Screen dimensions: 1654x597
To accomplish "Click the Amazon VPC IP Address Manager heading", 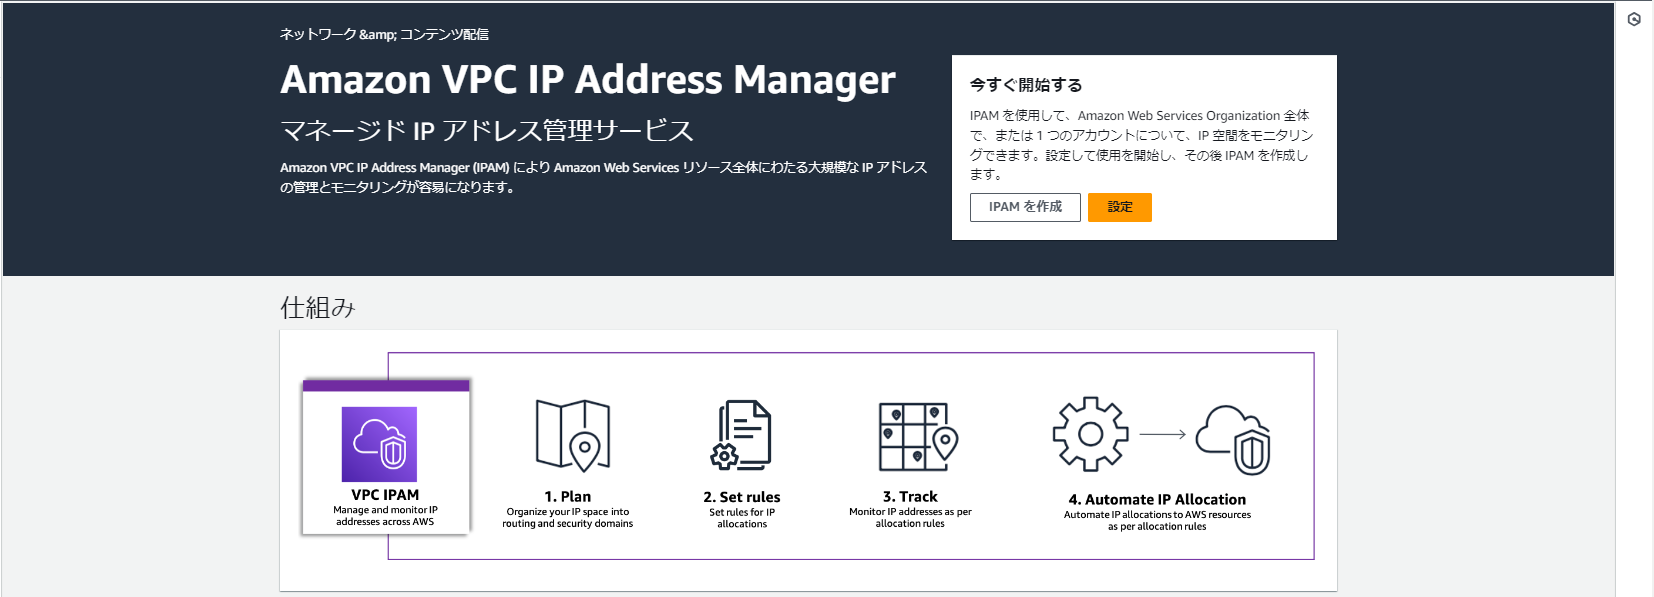I will [x=588, y=79].
